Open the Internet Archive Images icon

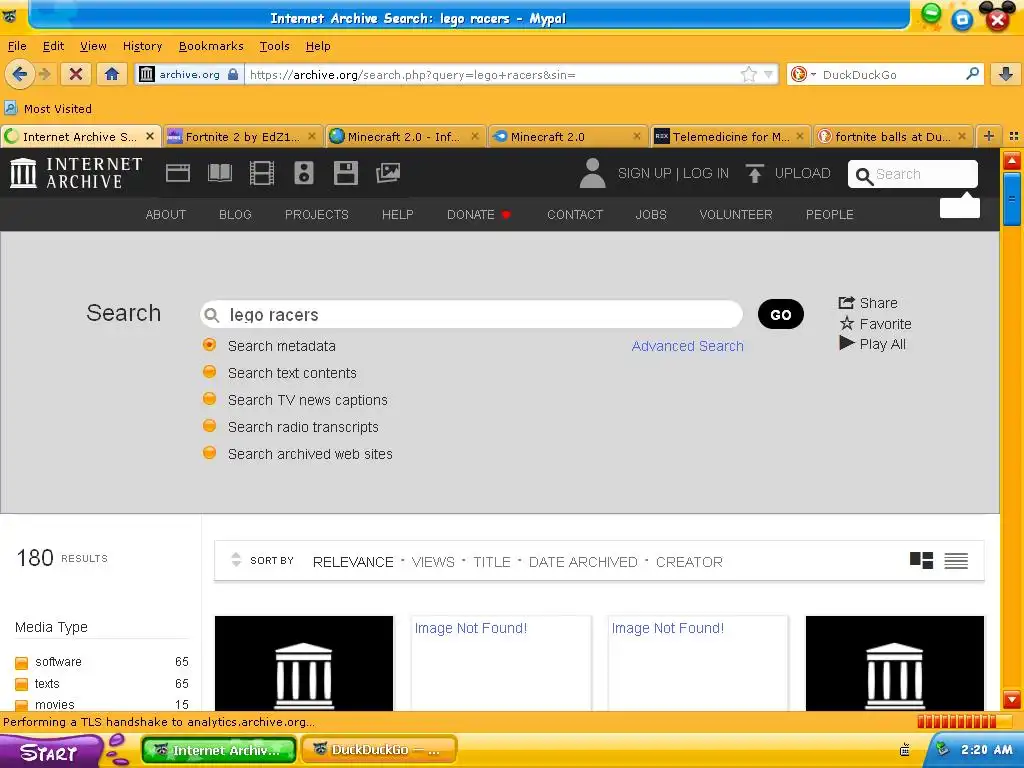click(388, 173)
